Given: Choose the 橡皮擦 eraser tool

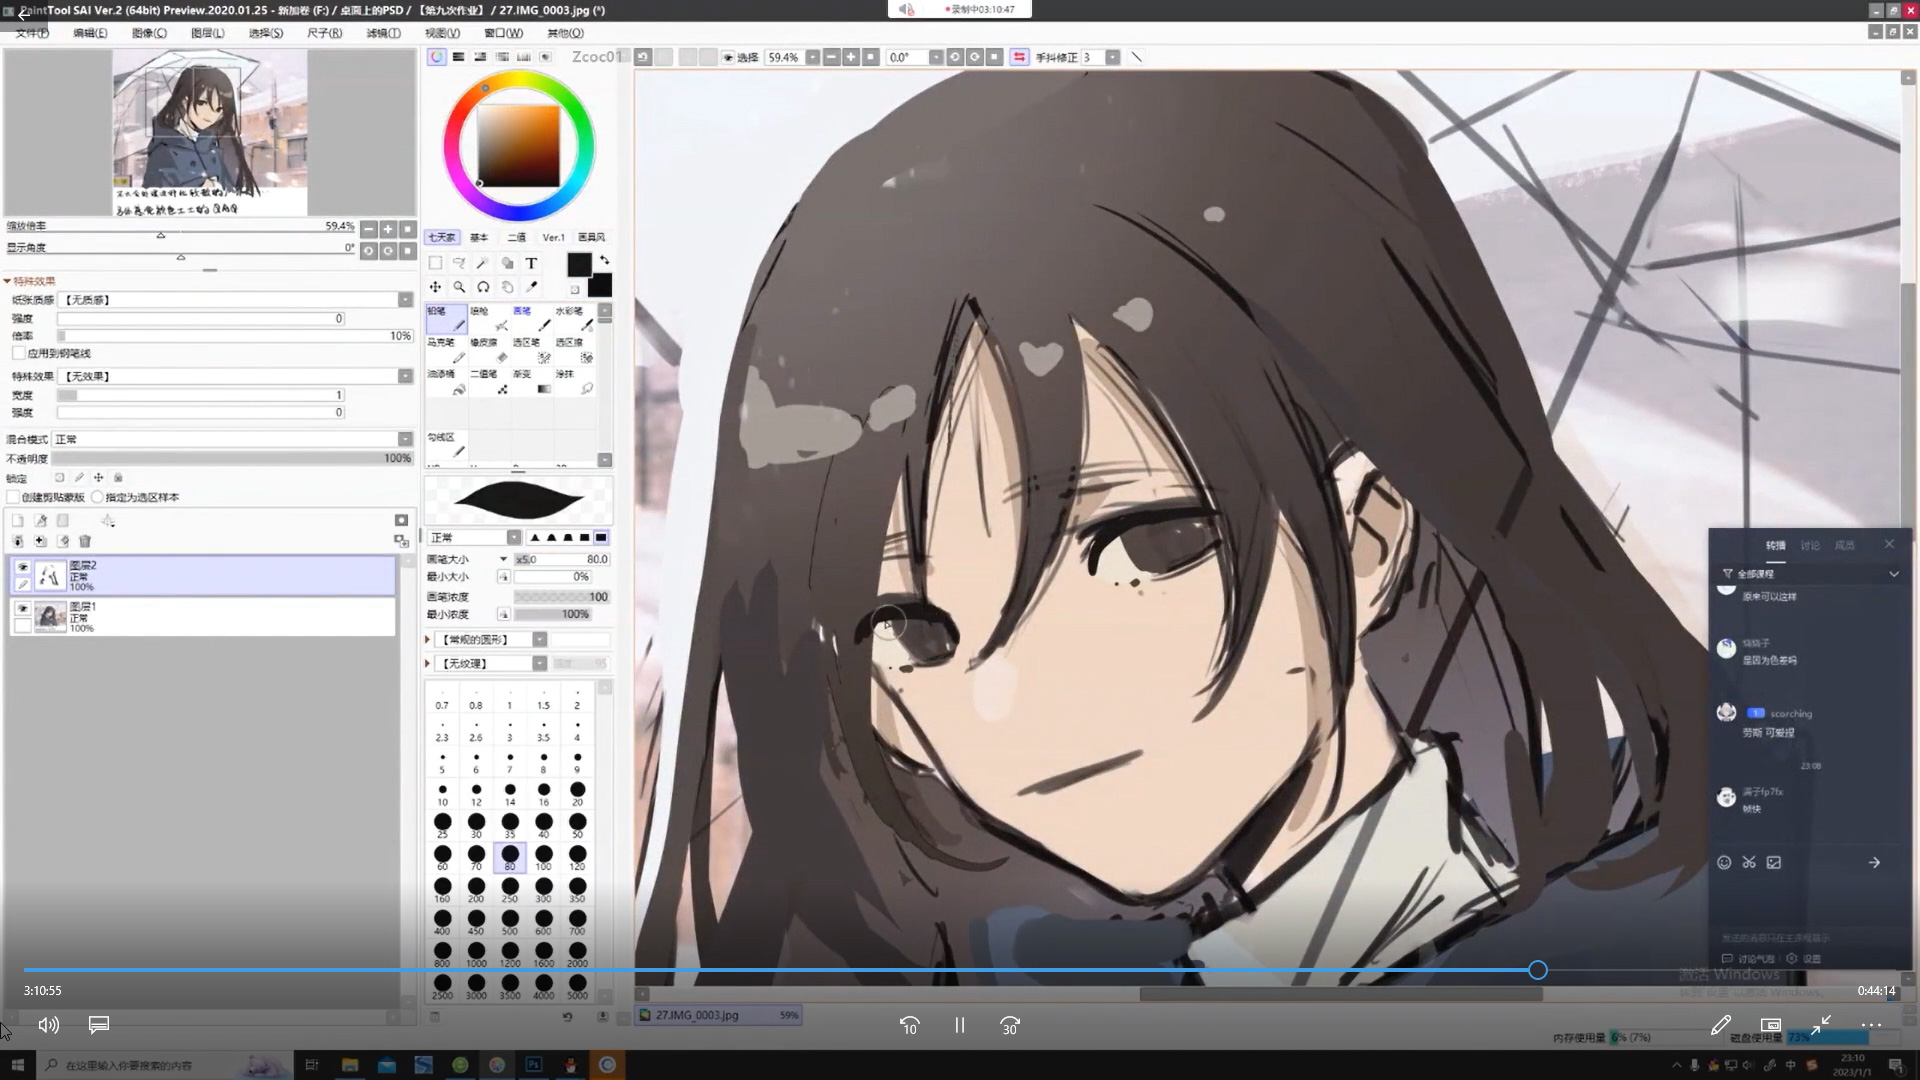Looking at the screenshot, I should point(489,350).
